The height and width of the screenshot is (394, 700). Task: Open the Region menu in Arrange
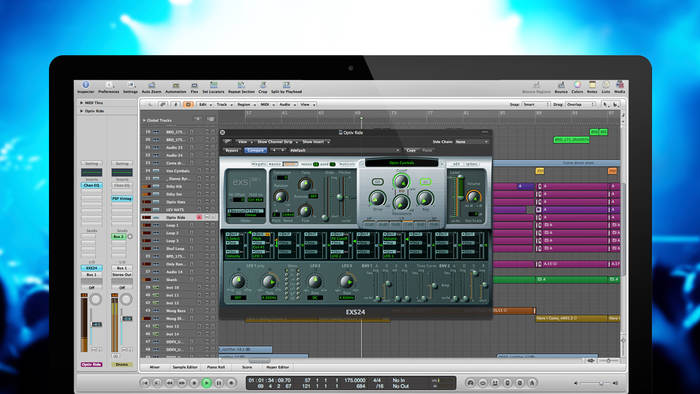click(245, 104)
